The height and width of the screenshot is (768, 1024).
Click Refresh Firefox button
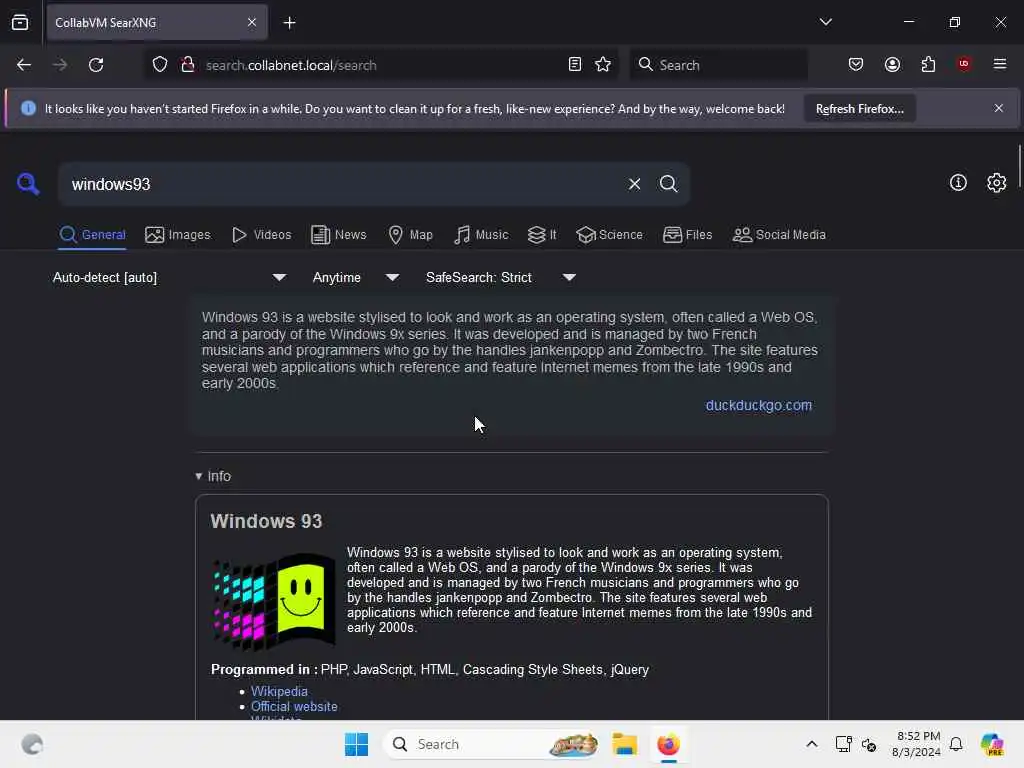point(859,109)
